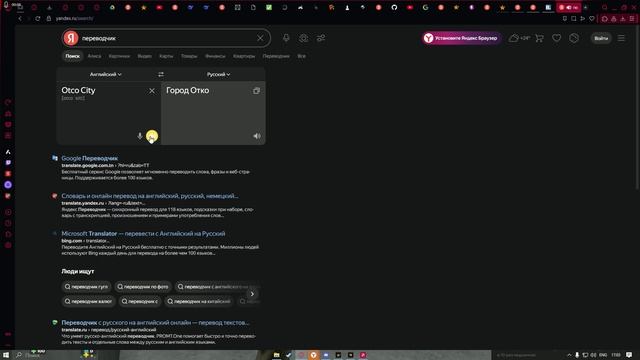Open the Yandex hamburger menu
This screenshot has height=360, width=640.
point(621,38)
